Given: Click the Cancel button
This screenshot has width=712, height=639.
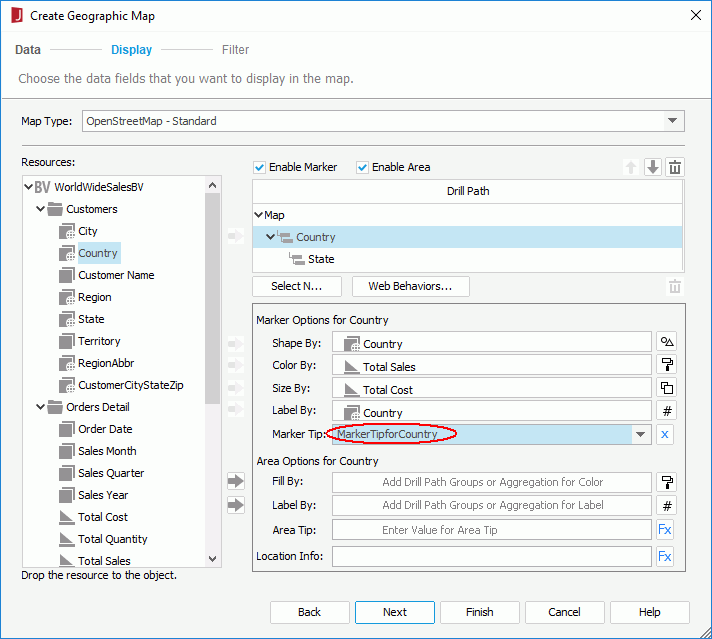Looking at the screenshot, I should [x=564, y=612].
